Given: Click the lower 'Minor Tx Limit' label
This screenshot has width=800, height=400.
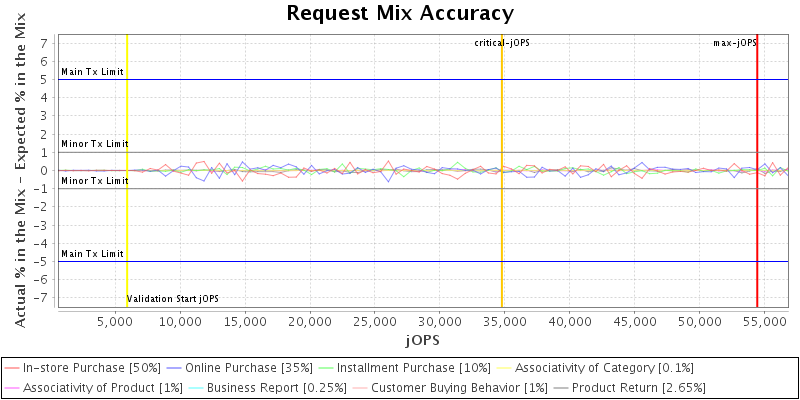Looking at the screenshot, I should [x=95, y=181].
